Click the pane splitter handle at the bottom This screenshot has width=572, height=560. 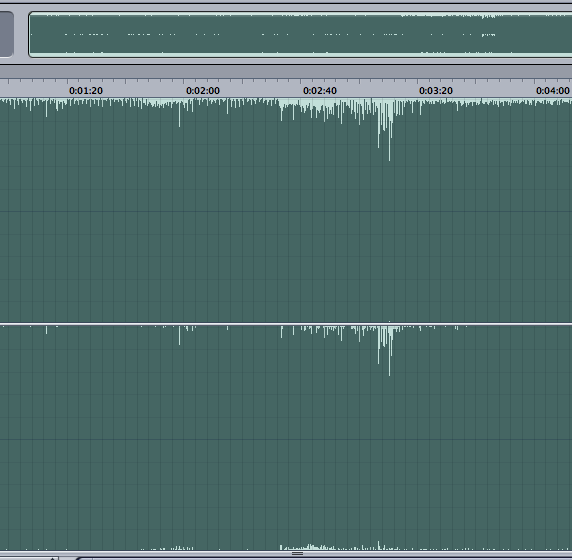[298, 553]
